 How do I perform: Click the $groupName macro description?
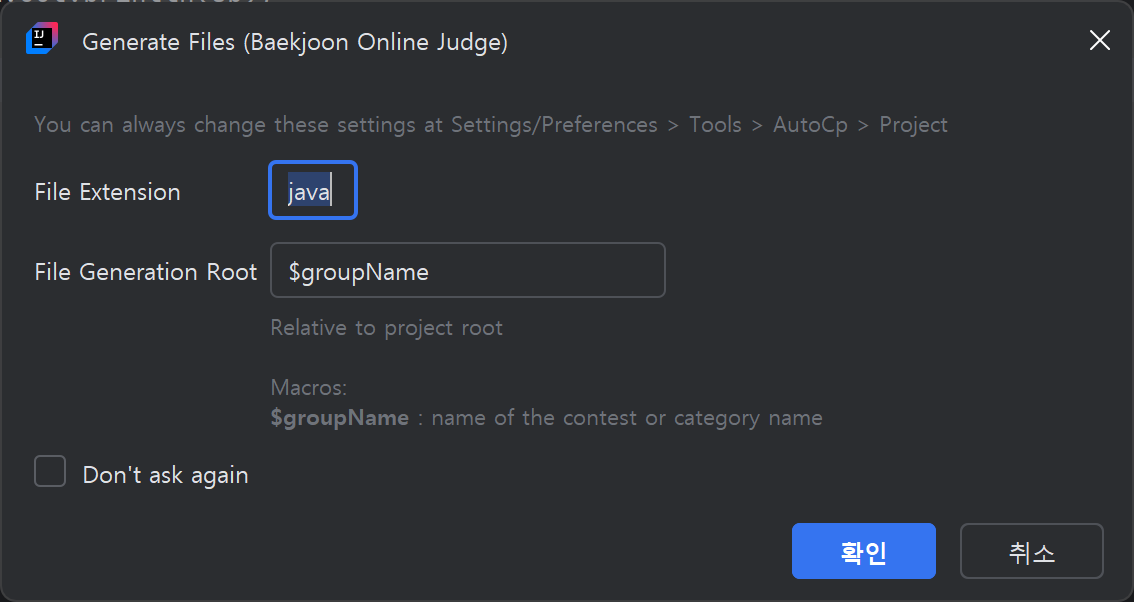point(547,418)
